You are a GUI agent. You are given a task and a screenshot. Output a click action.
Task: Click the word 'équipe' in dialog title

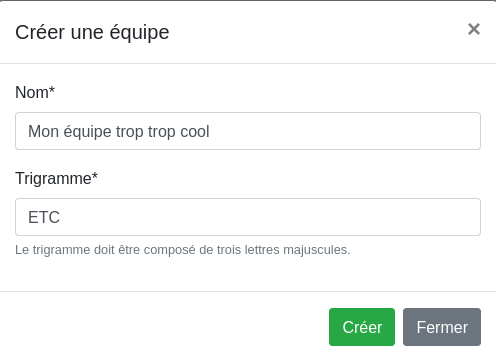(x=139, y=33)
